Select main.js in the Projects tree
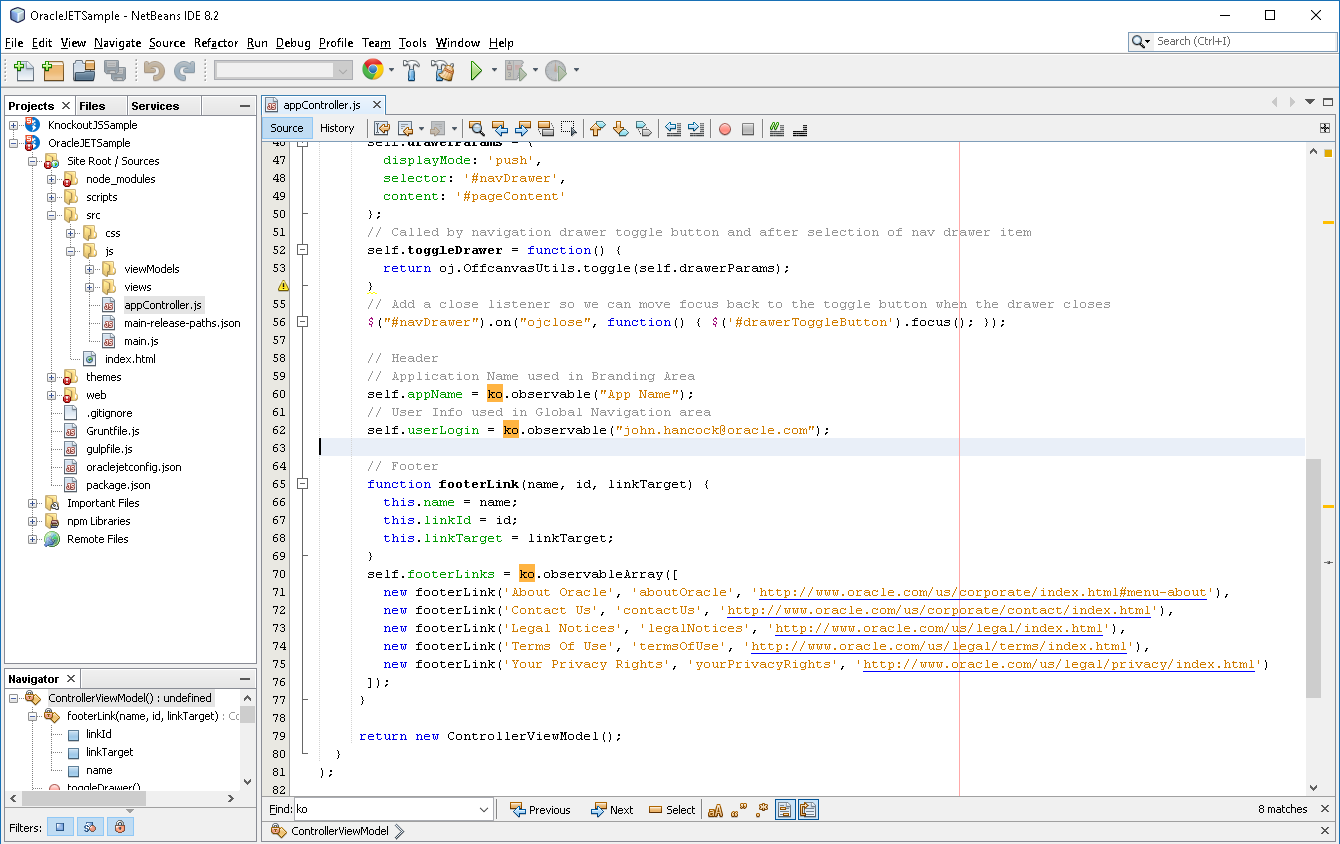The width and height of the screenshot is (1340, 844). click(x=141, y=341)
